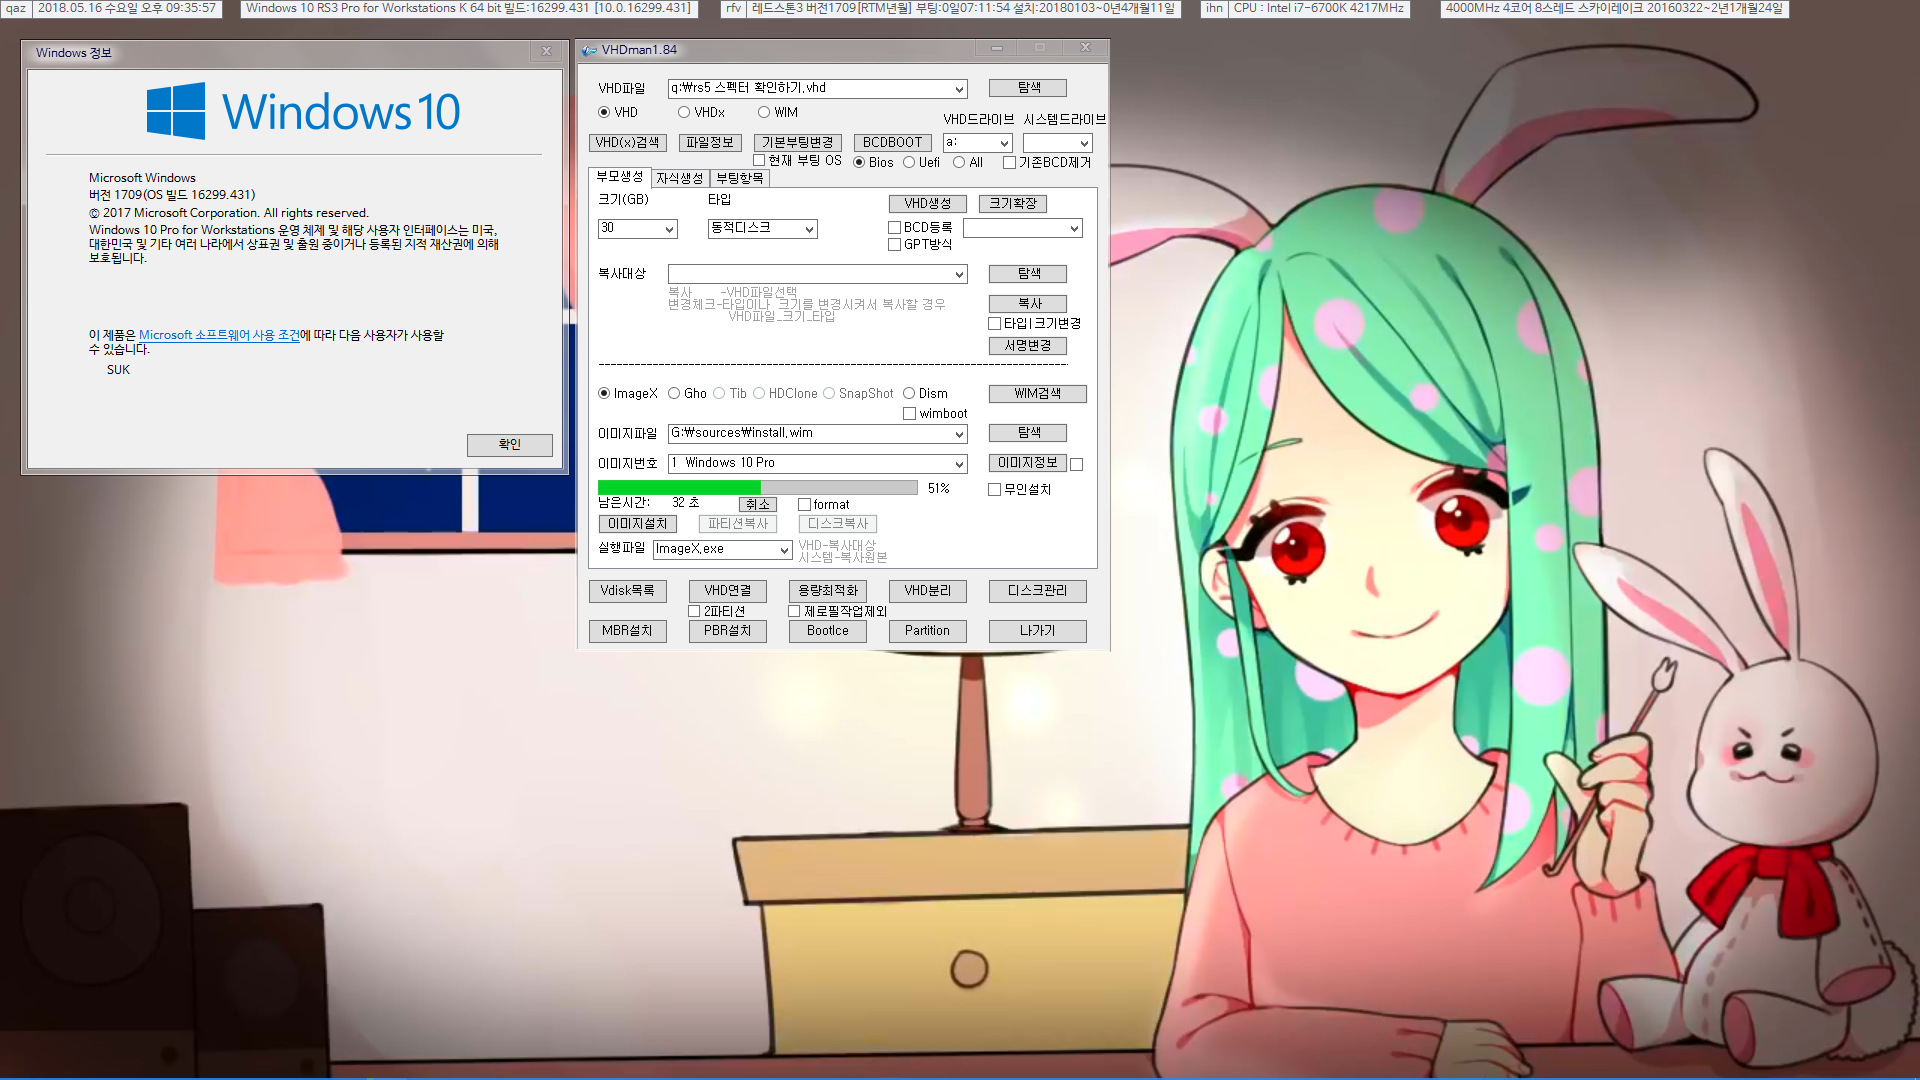Open the VHD드라이브 letter dropdown
The height and width of the screenshot is (1080, 1920).
[x=1004, y=143]
